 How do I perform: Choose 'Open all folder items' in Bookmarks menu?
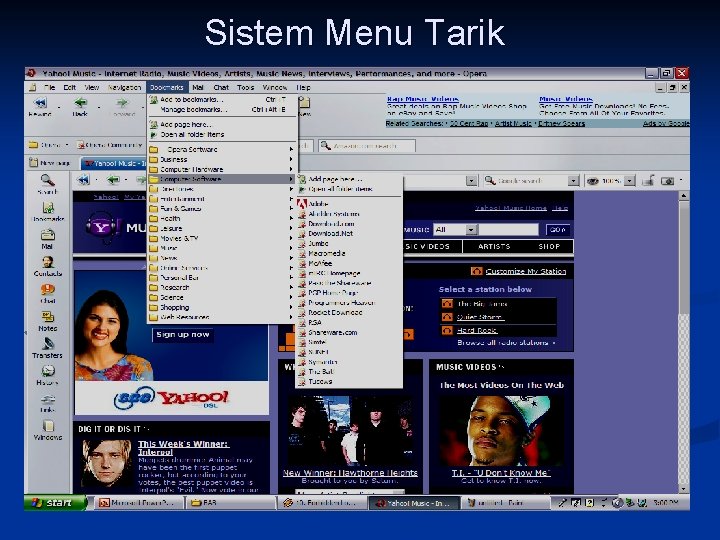tap(221, 135)
